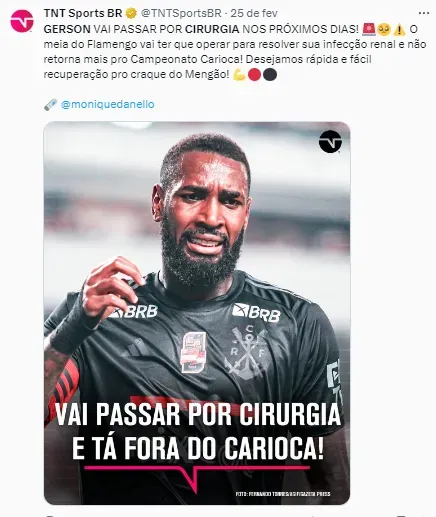This screenshot has width=436, height=517.
Task: Click the microphone emoji before the mention
Action: tap(50, 105)
